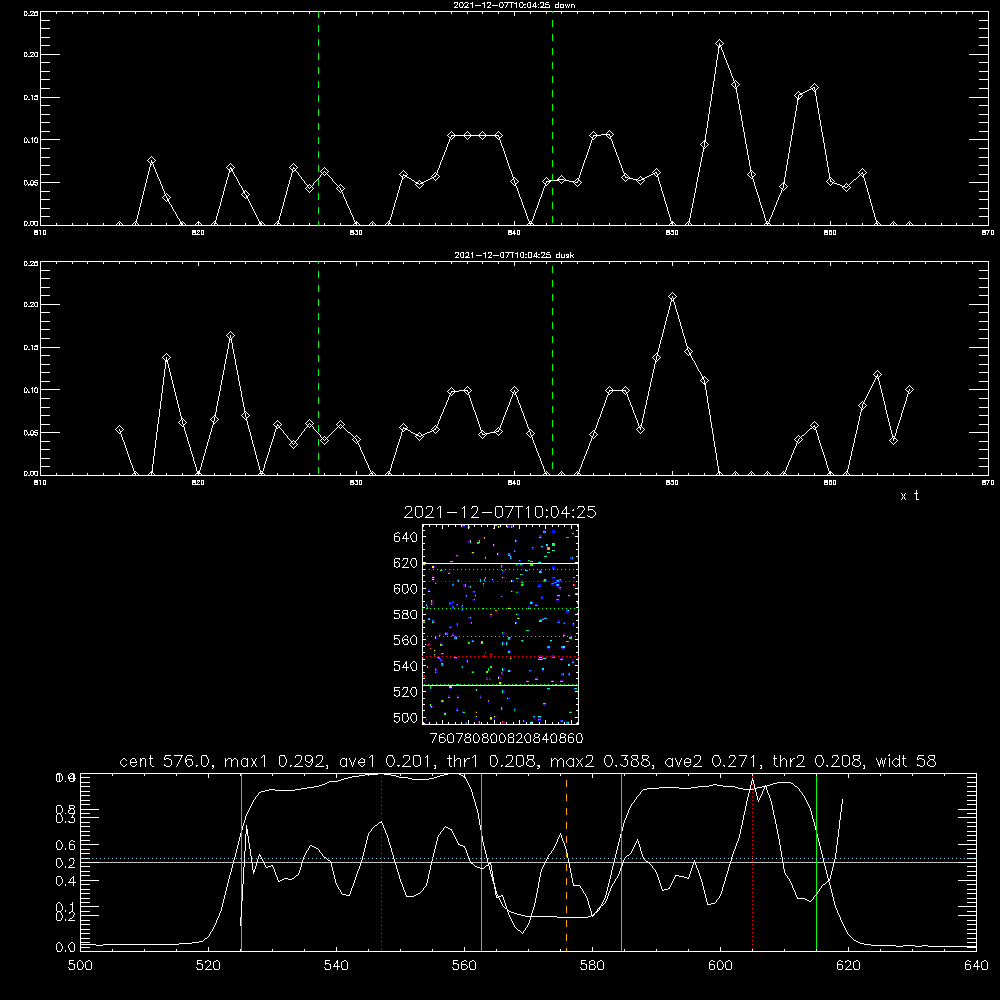This screenshot has height=1000, width=1000.
Task: Click the central image y-axis label "600"
Action: coord(405,589)
